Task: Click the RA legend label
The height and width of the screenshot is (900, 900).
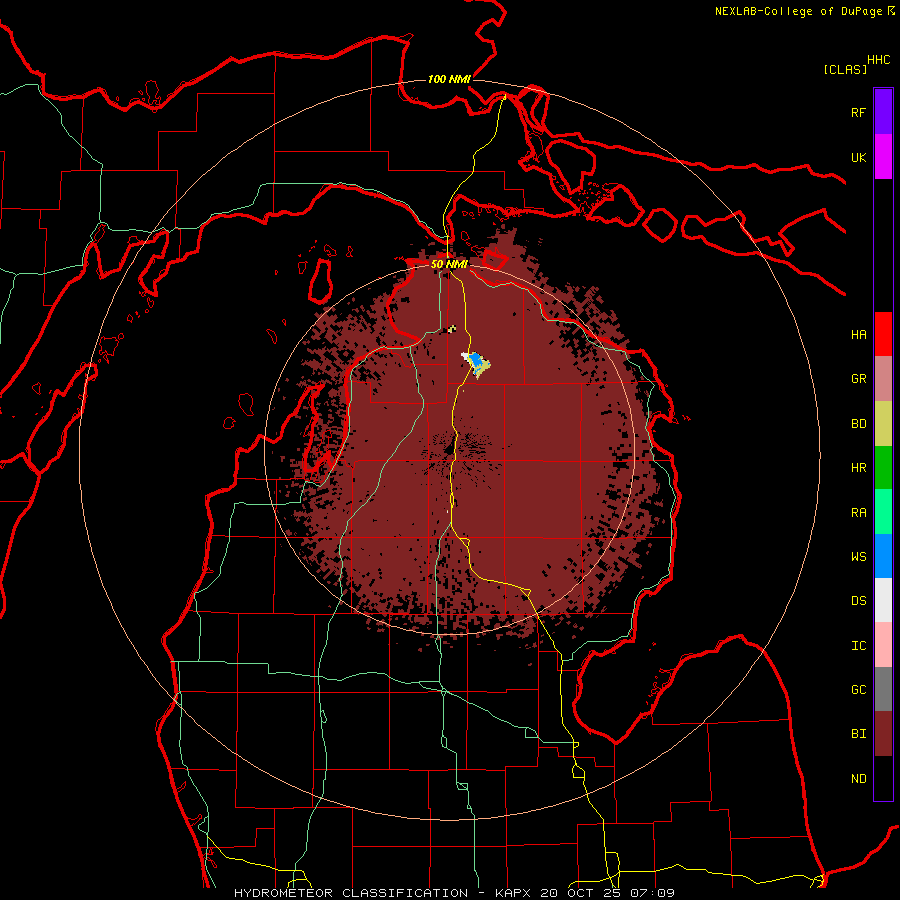Action: click(x=858, y=513)
